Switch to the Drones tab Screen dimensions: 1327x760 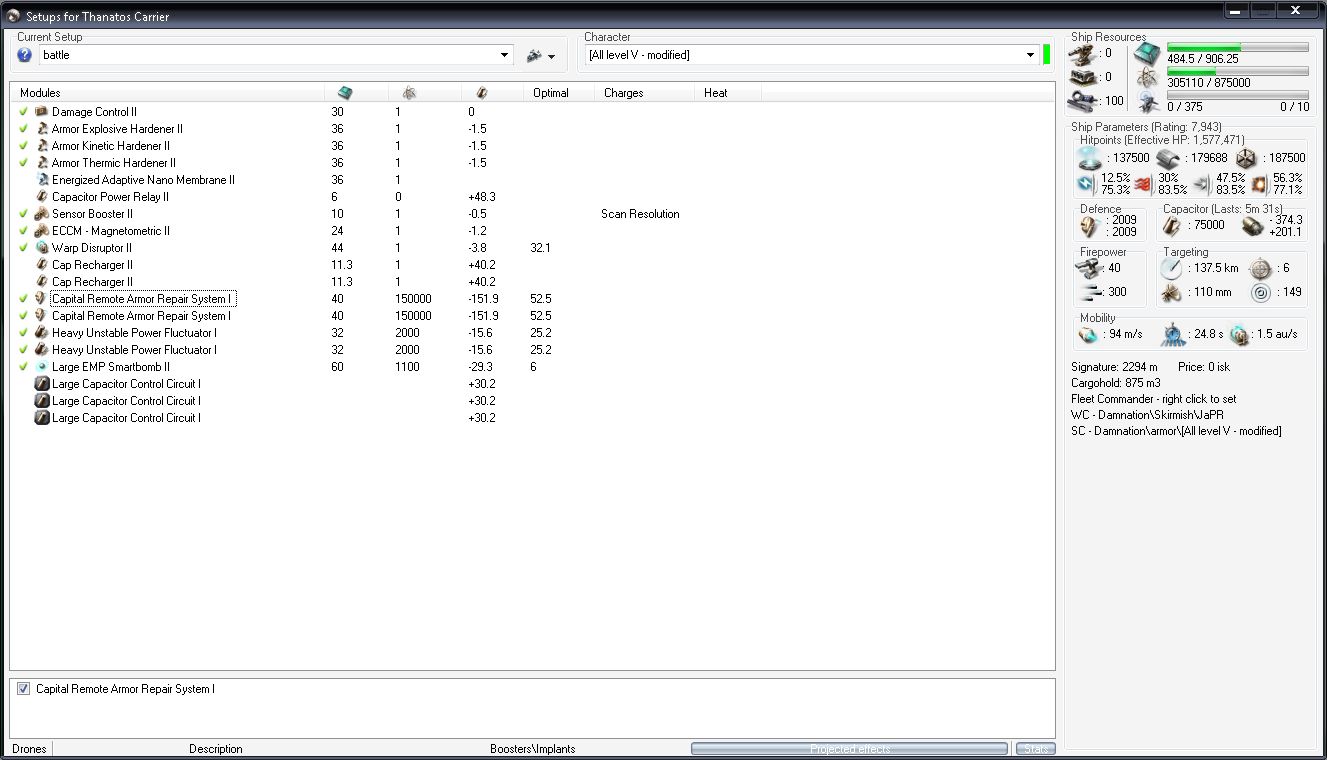[29, 749]
